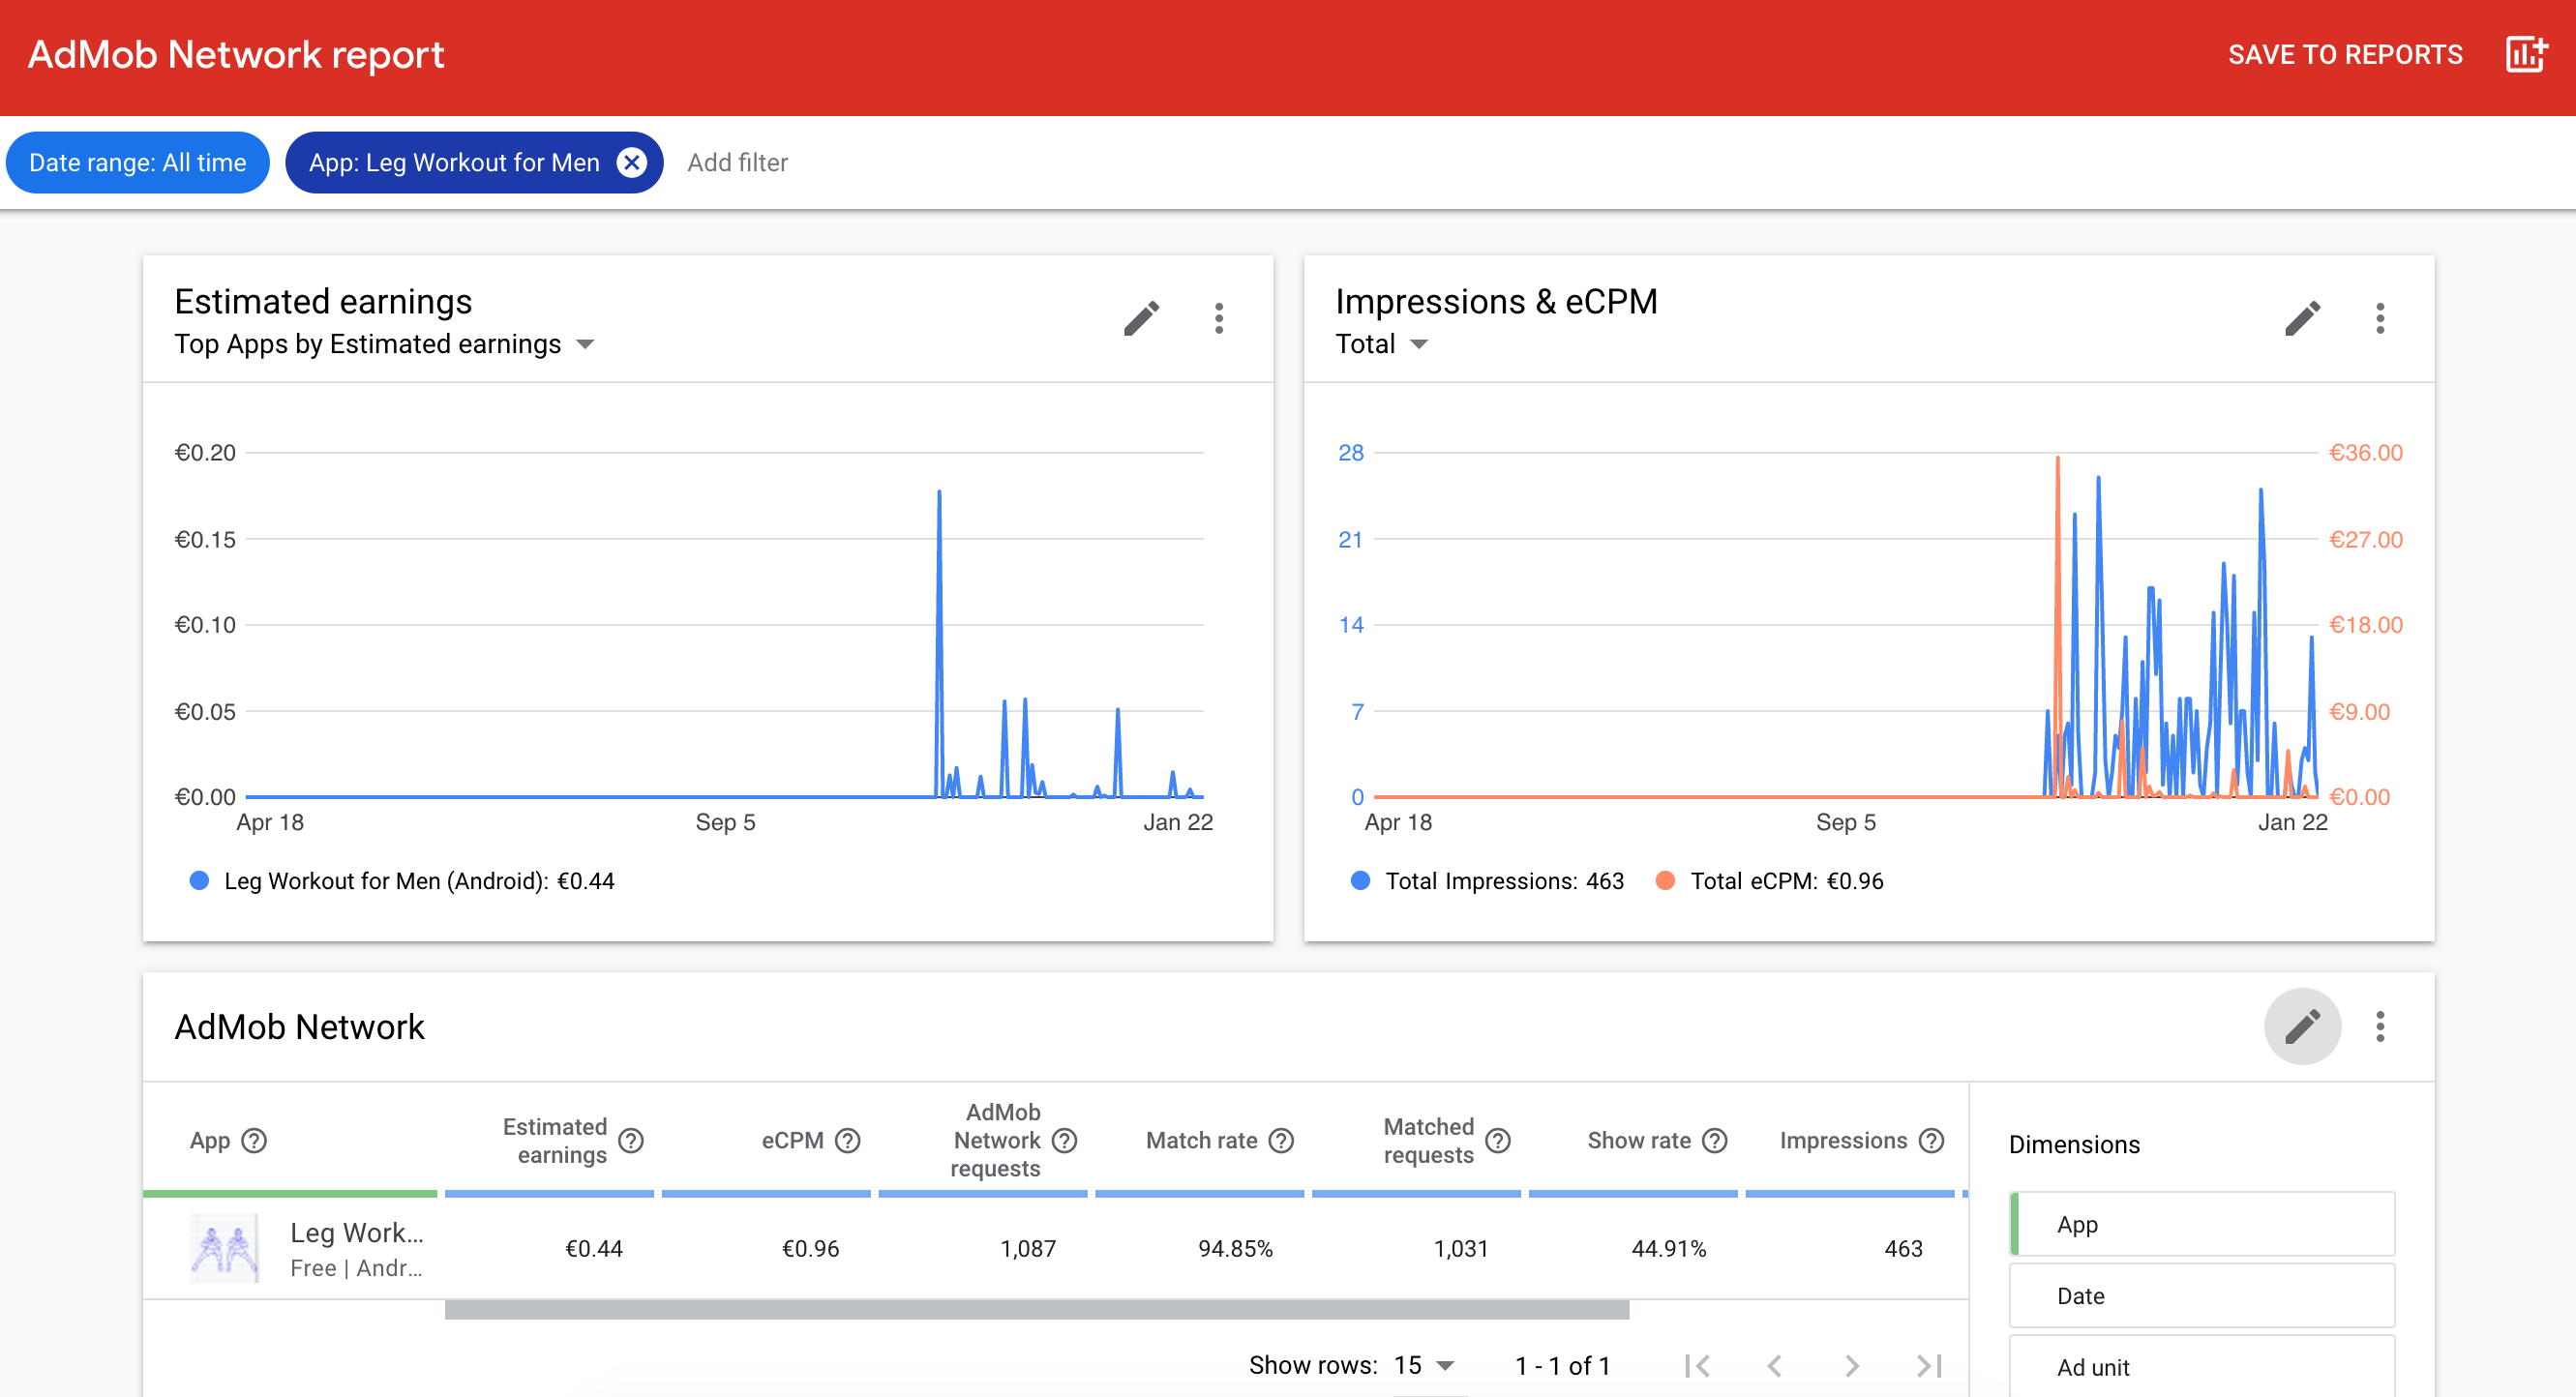This screenshot has height=1397, width=2576.
Task: Edit the Impressions & eCPM chart
Action: click(2302, 318)
